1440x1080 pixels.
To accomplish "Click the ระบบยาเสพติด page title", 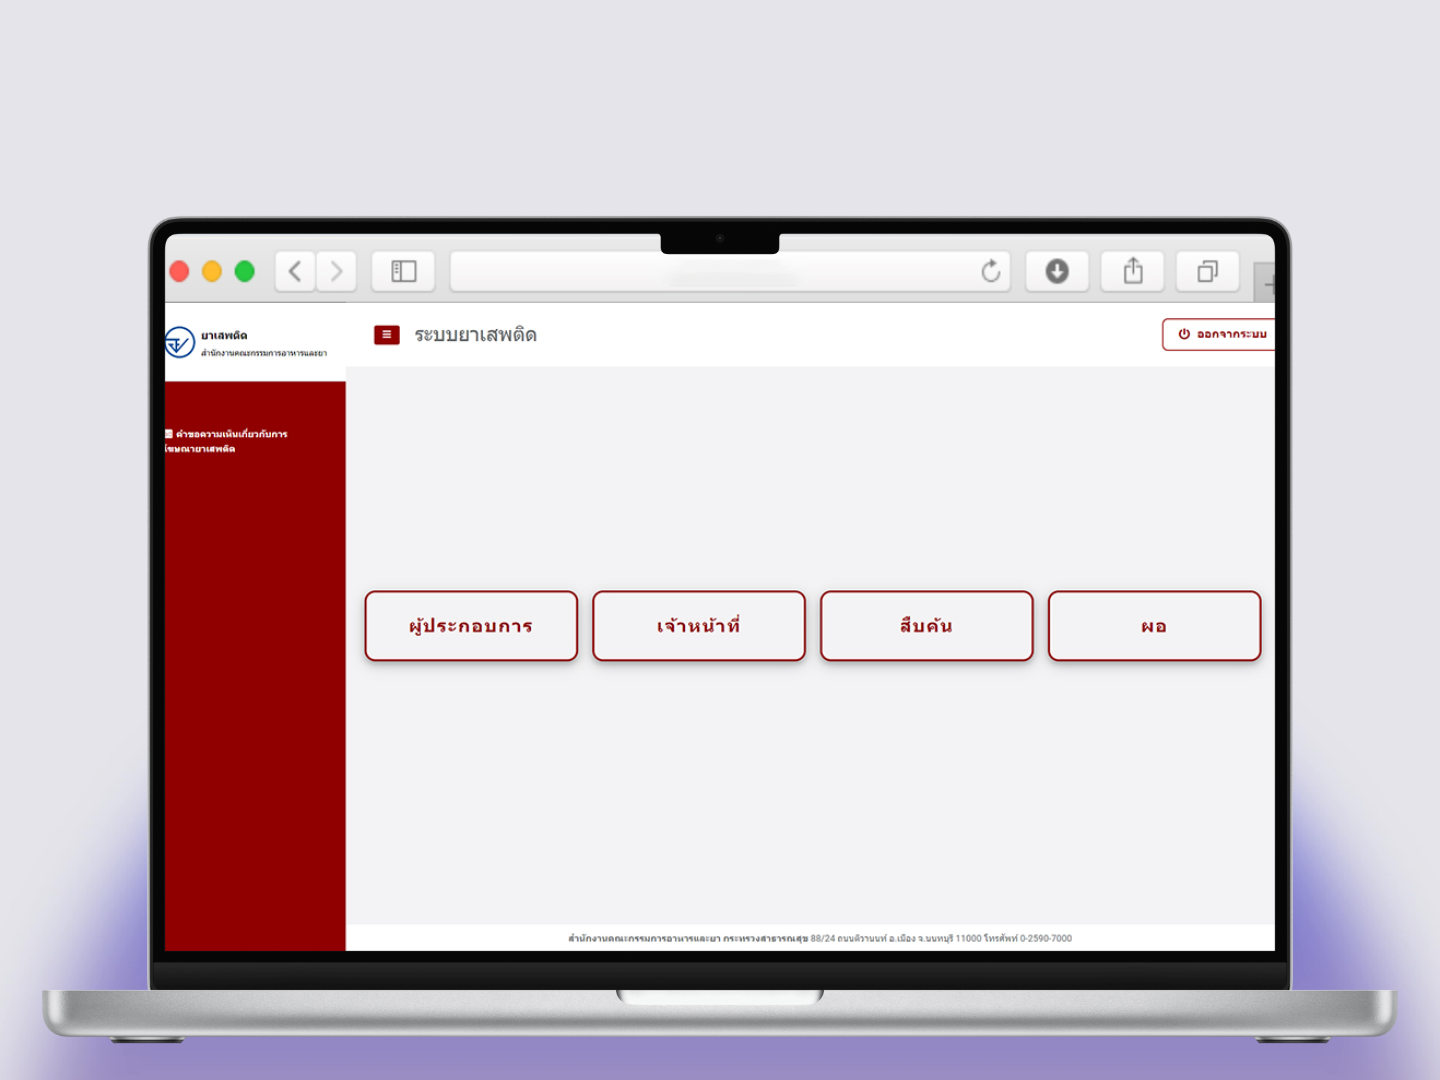I will pos(476,335).
